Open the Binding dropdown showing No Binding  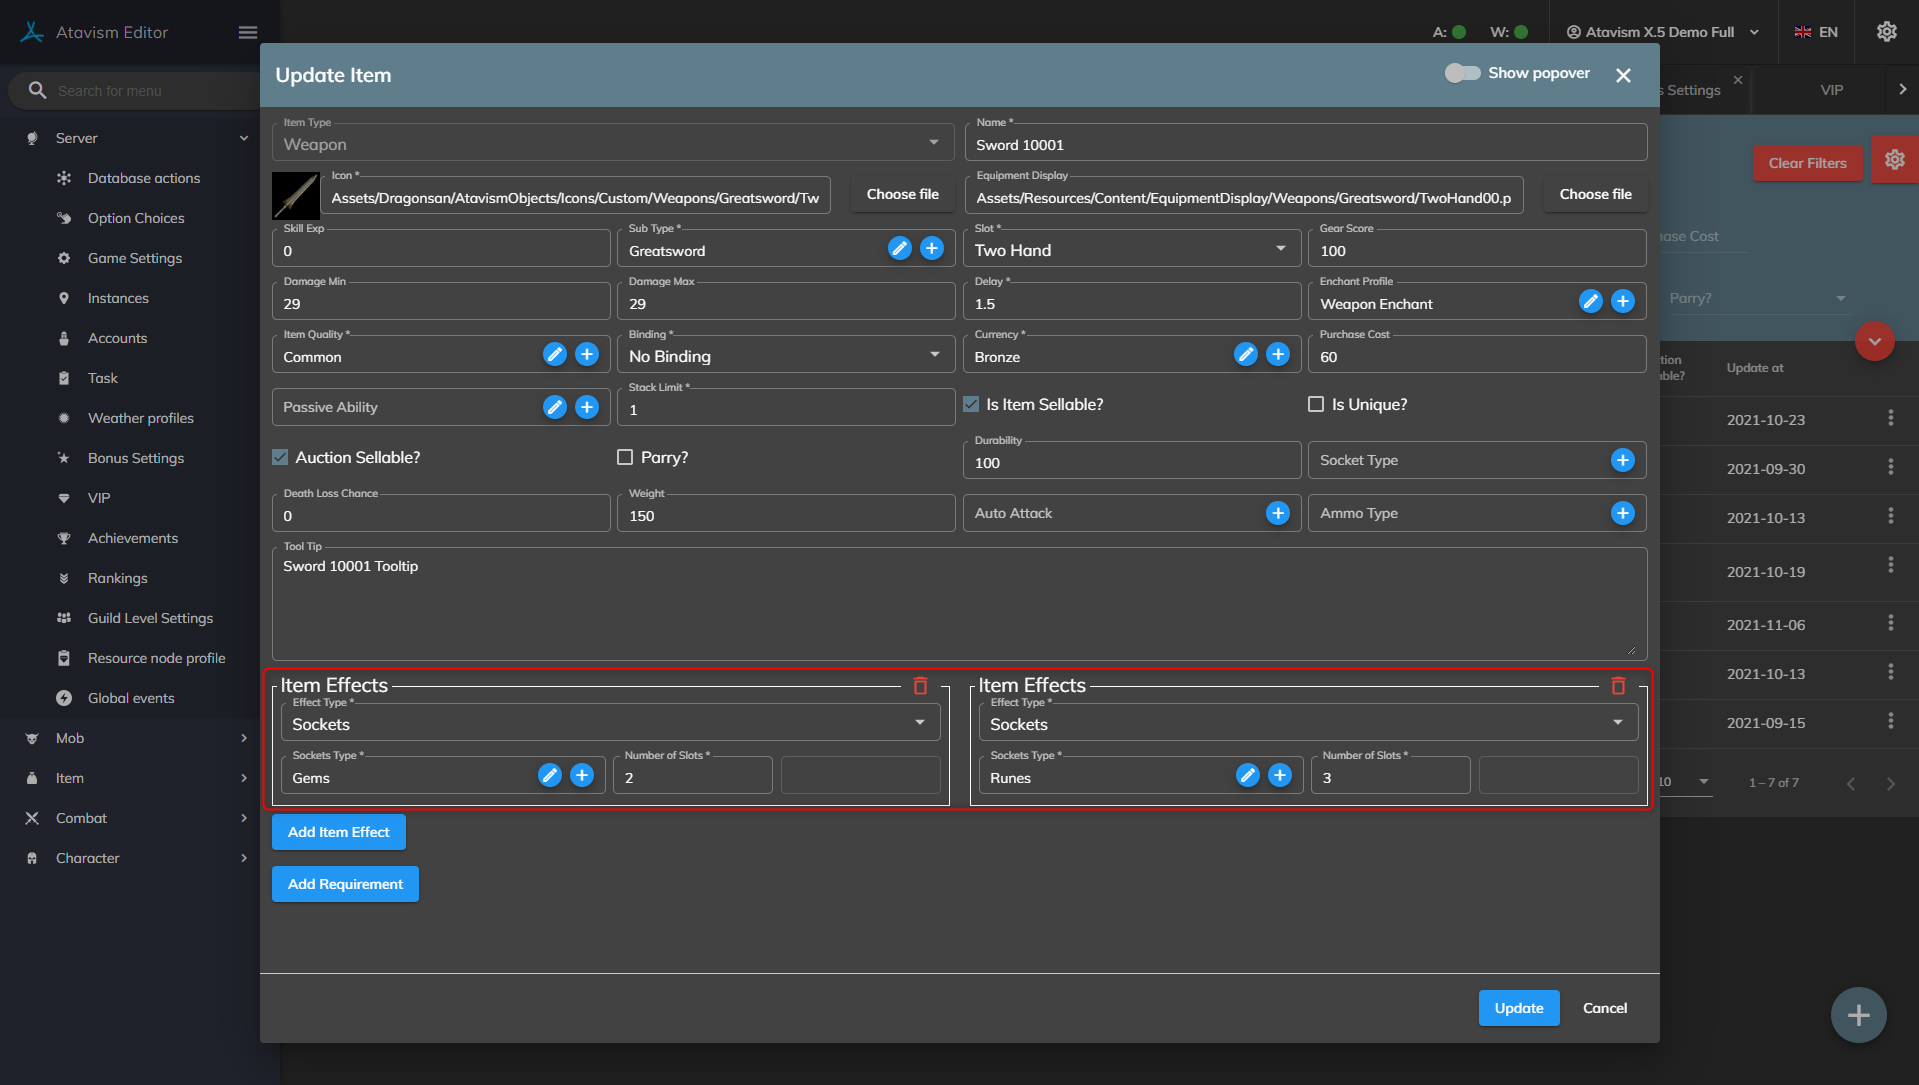785,356
